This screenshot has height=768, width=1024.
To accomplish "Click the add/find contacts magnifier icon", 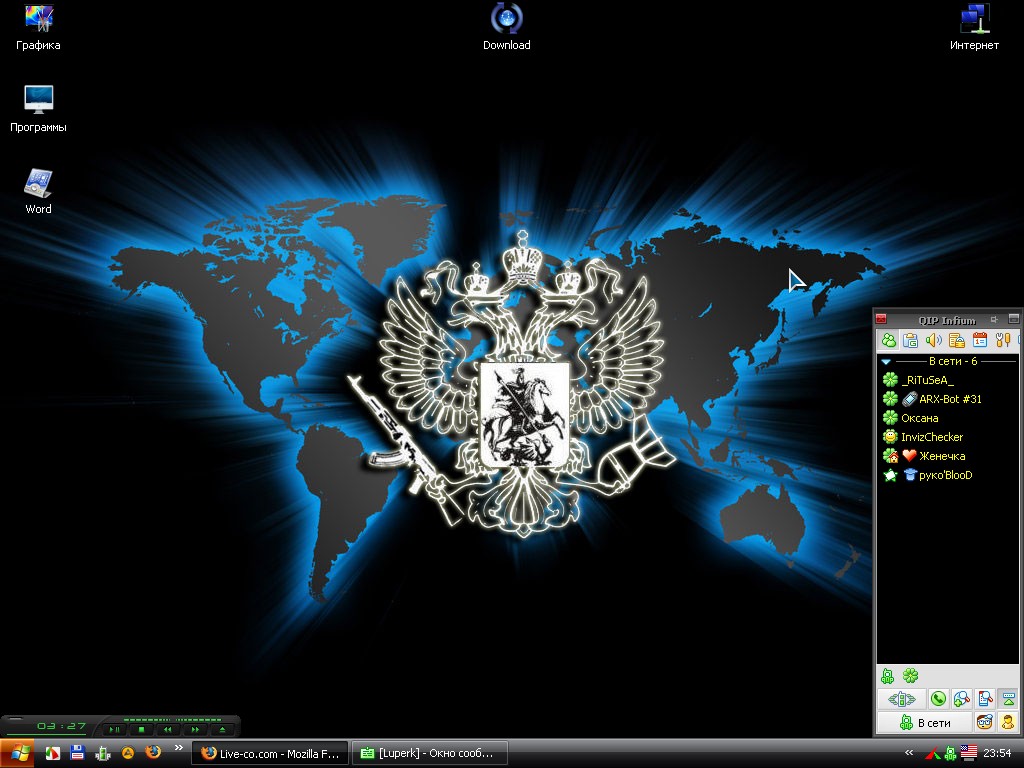I will click(962, 699).
